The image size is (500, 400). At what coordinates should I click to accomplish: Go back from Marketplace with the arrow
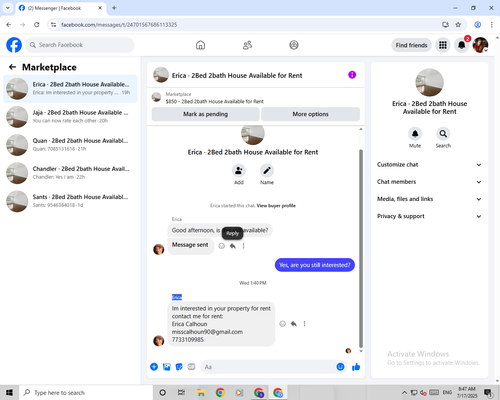tap(12, 67)
